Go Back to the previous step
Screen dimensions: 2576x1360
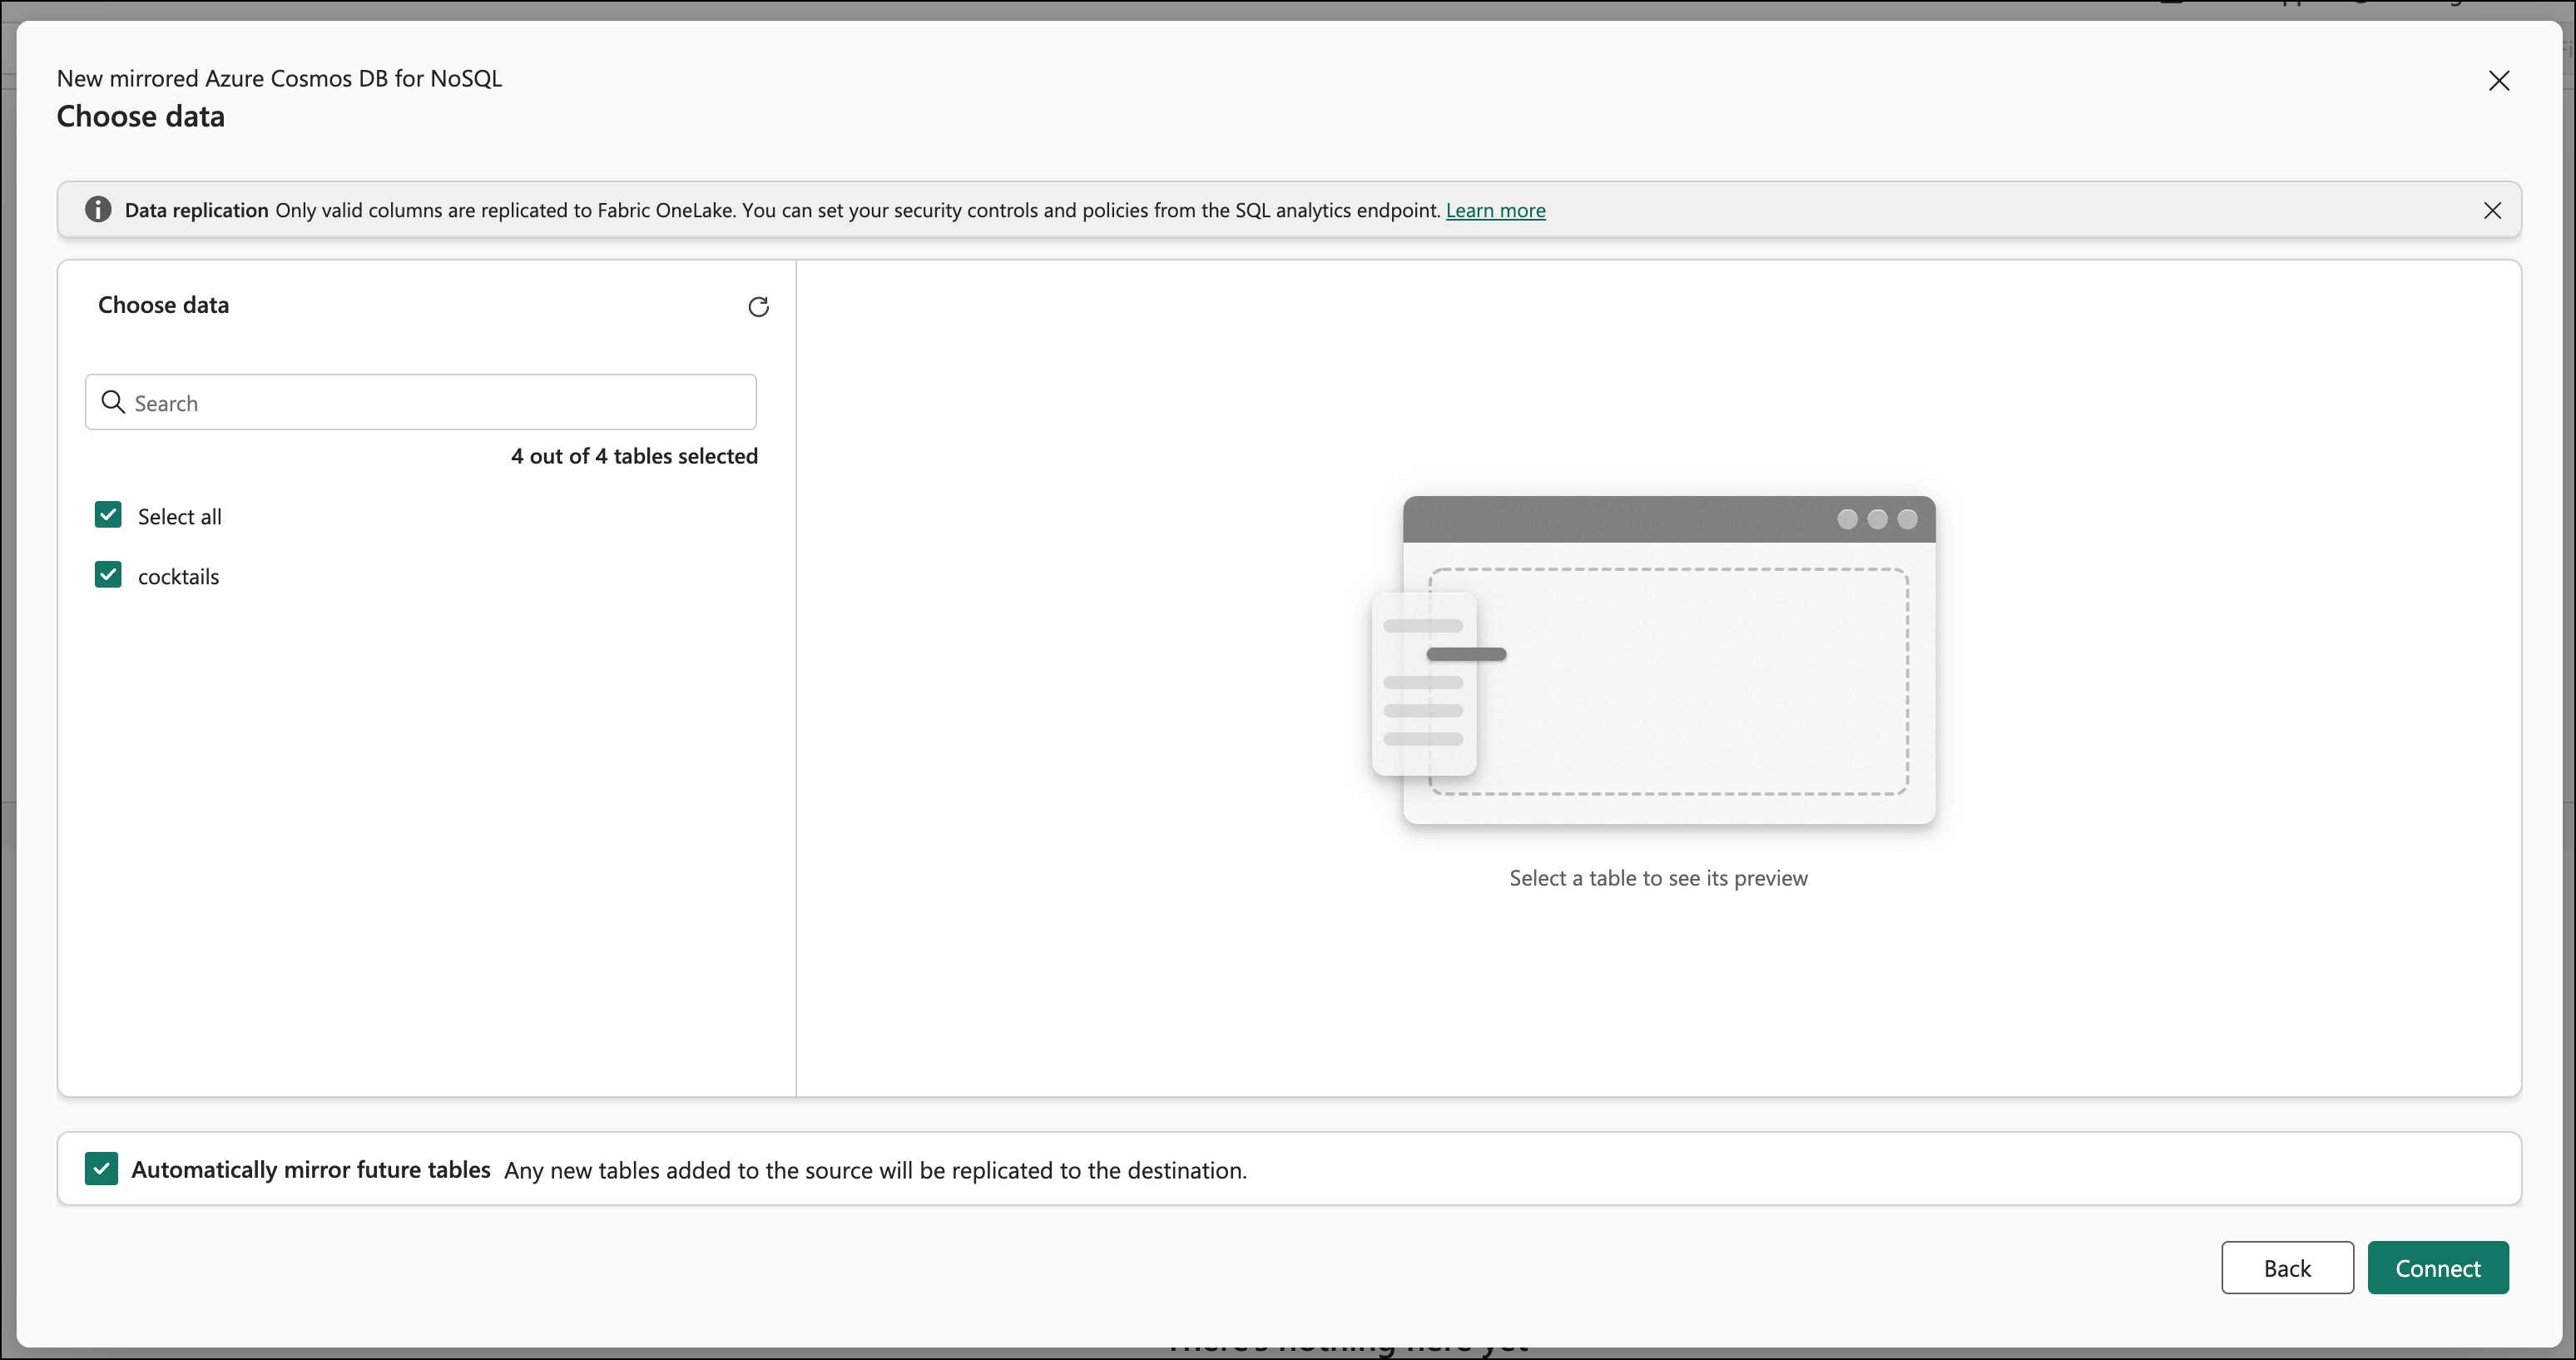click(2287, 1268)
